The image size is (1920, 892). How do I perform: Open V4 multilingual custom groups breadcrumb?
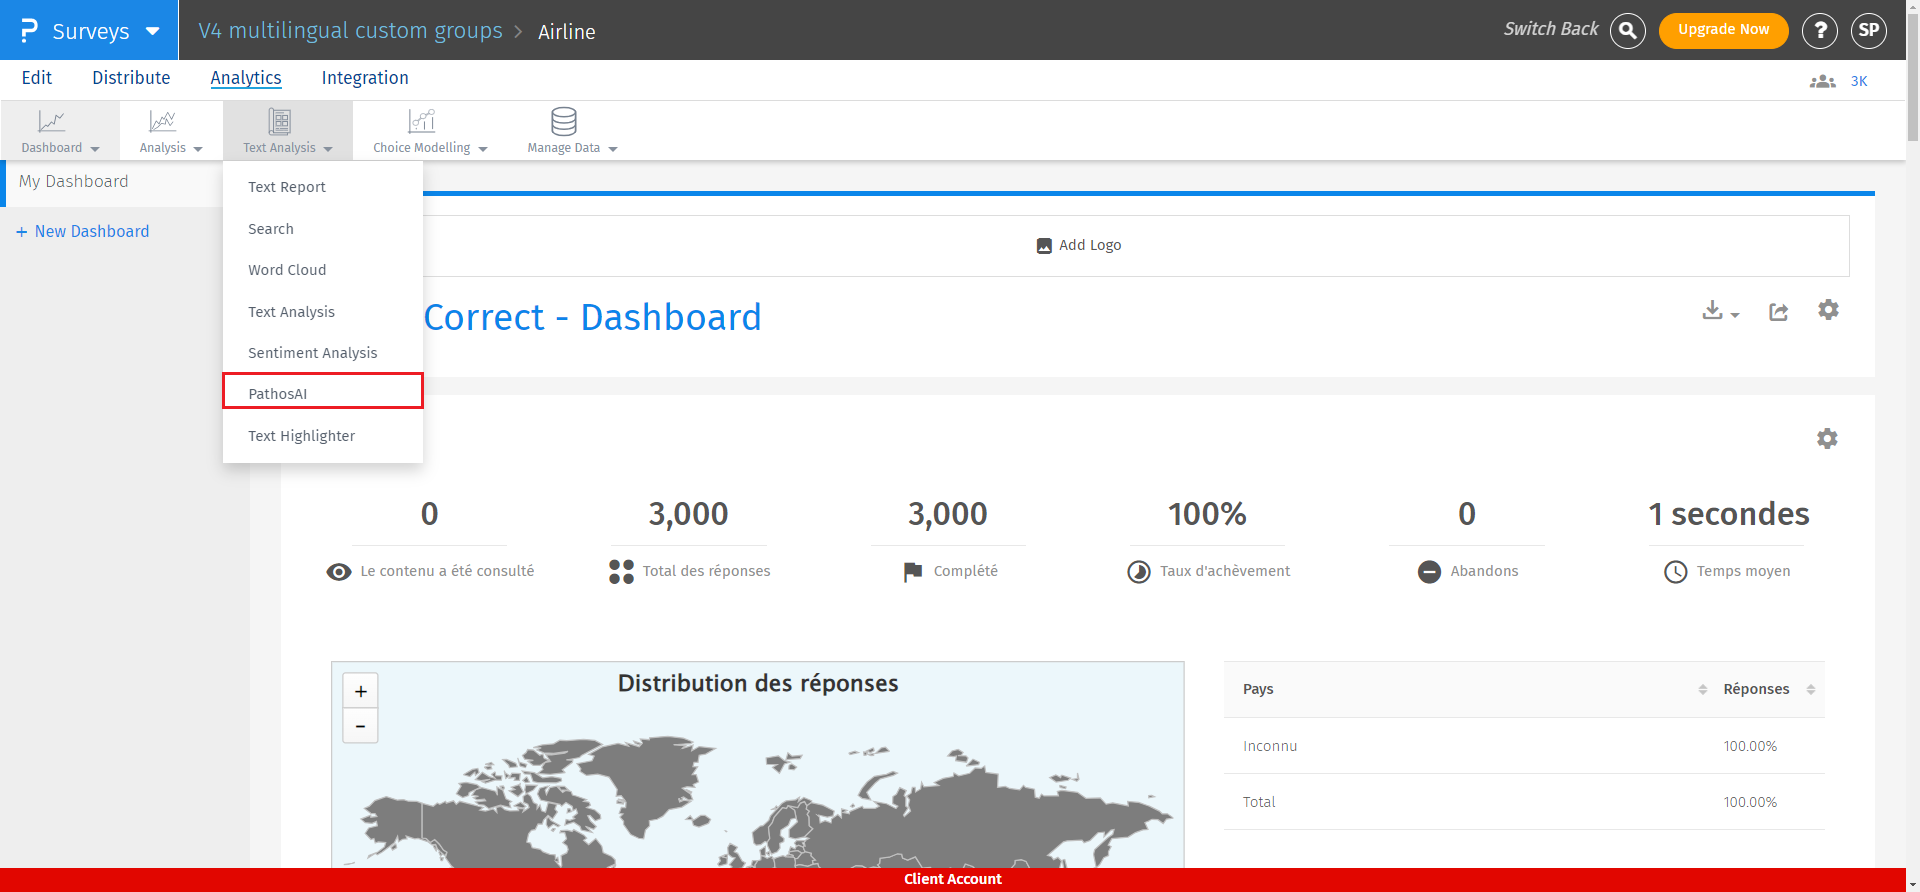coord(350,31)
